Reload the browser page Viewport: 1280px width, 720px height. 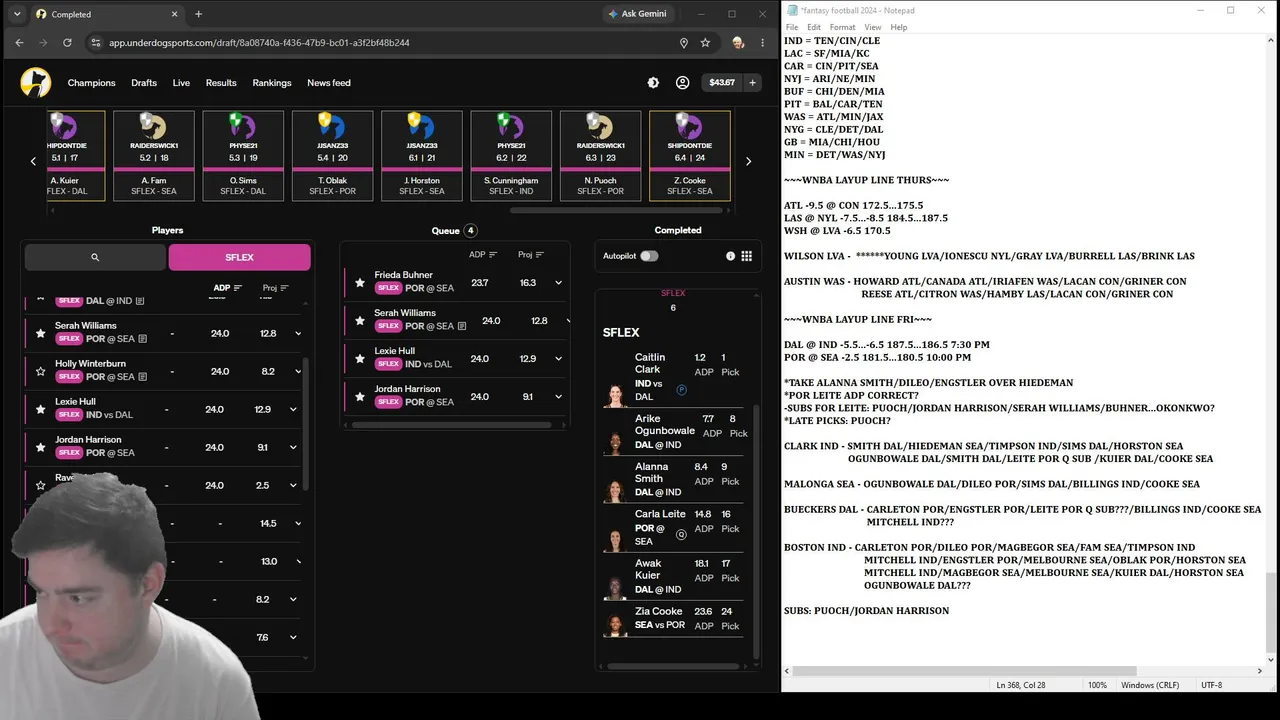pyautogui.click(x=67, y=43)
